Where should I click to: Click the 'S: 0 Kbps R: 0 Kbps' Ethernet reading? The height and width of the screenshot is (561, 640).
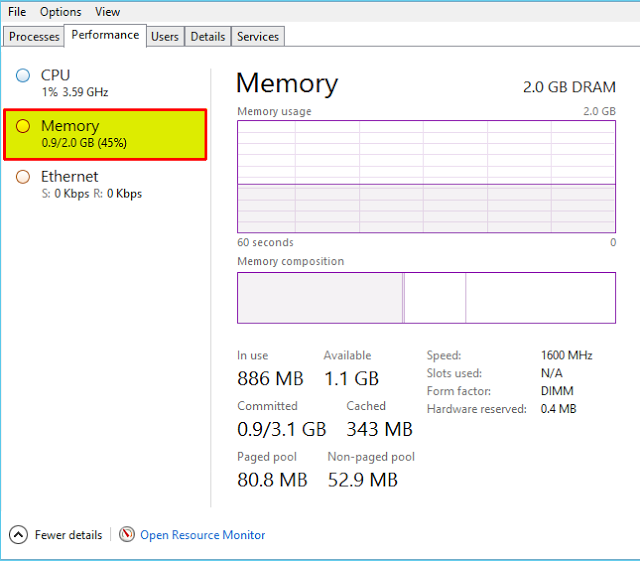pyautogui.click(x=91, y=194)
